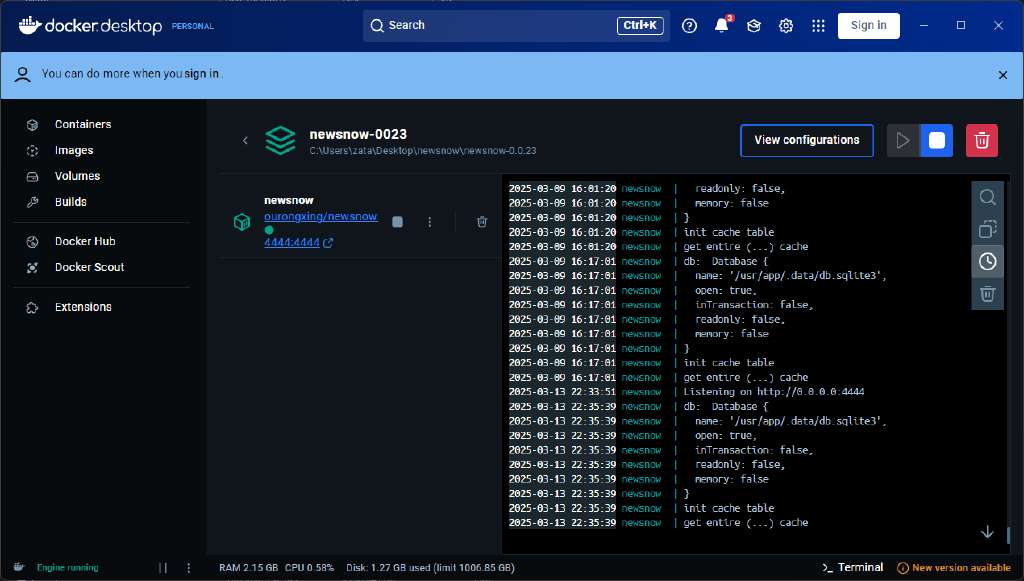The width and height of the screenshot is (1024, 581).
Task: Open the Images section
Action: tap(74, 150)
